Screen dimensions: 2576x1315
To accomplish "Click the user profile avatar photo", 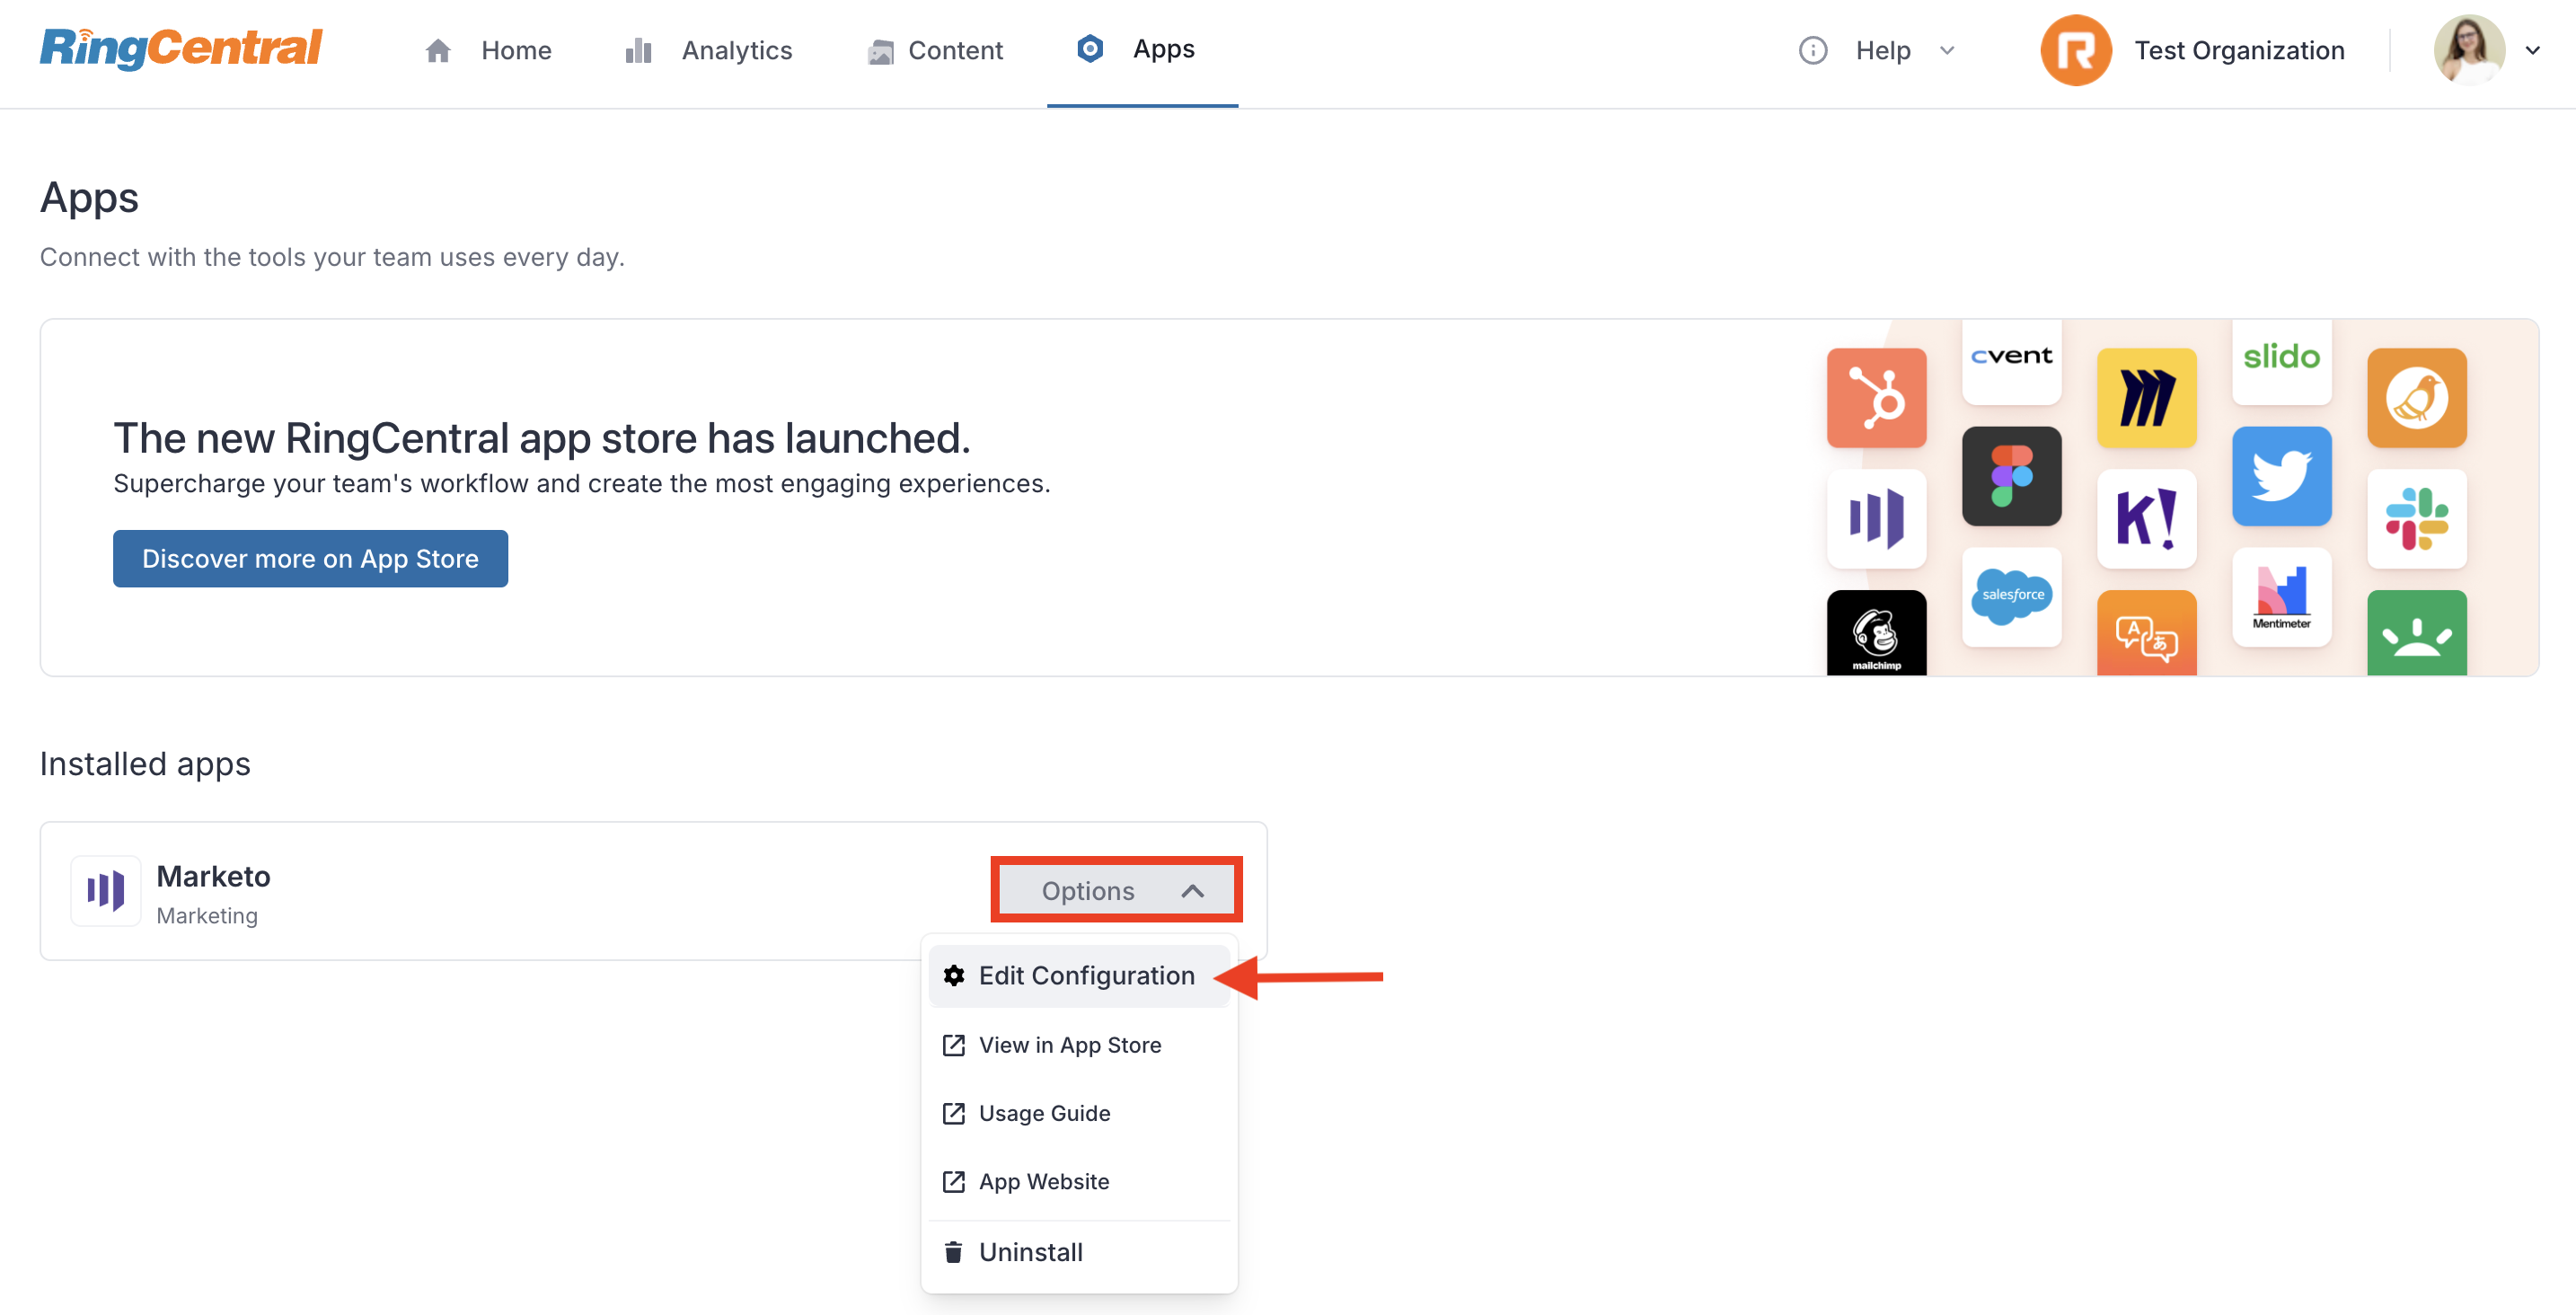I will 2468,50.
